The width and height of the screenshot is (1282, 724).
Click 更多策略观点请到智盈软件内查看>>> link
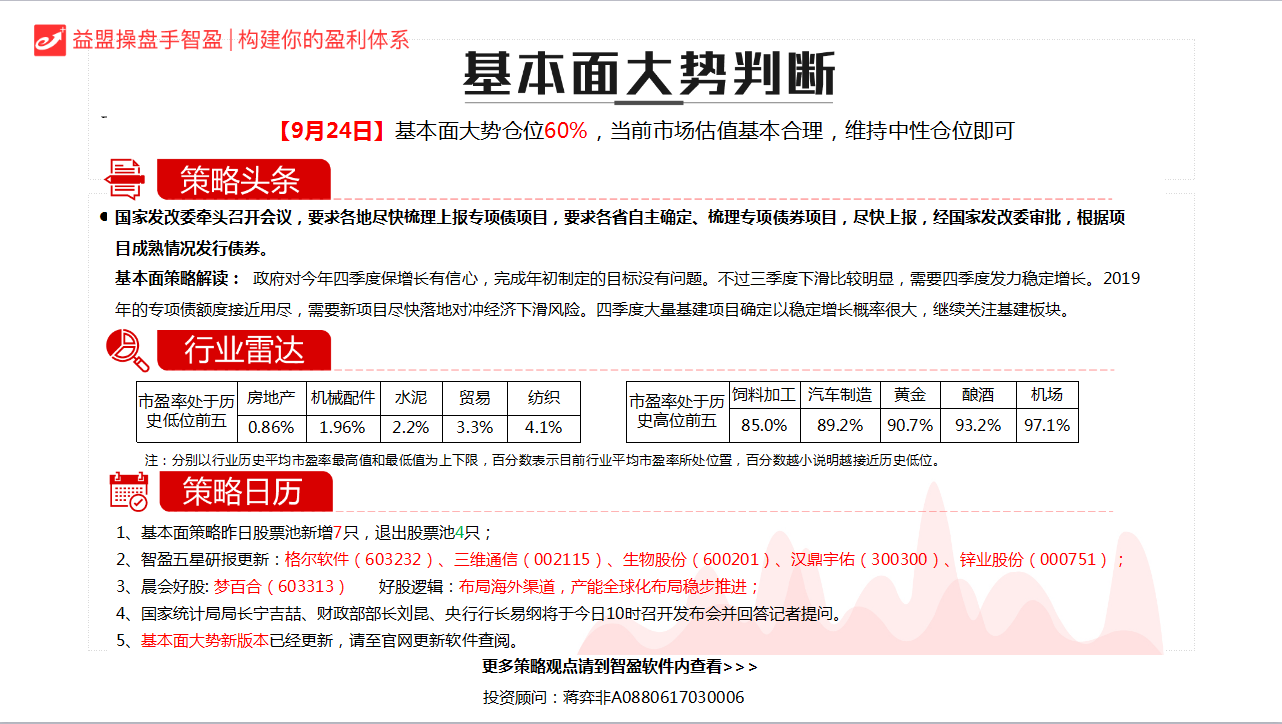[619, 667]
